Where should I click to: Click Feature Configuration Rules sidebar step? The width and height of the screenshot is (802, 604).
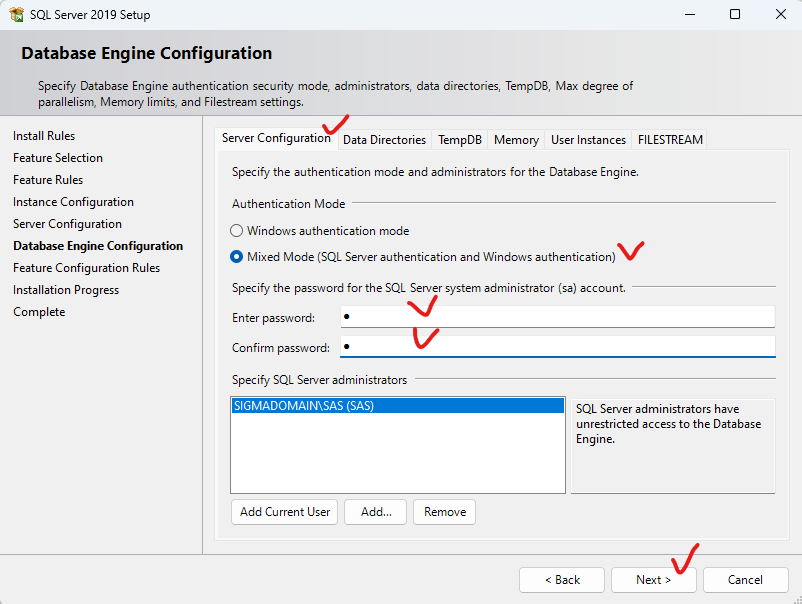(x=86, y=268)
